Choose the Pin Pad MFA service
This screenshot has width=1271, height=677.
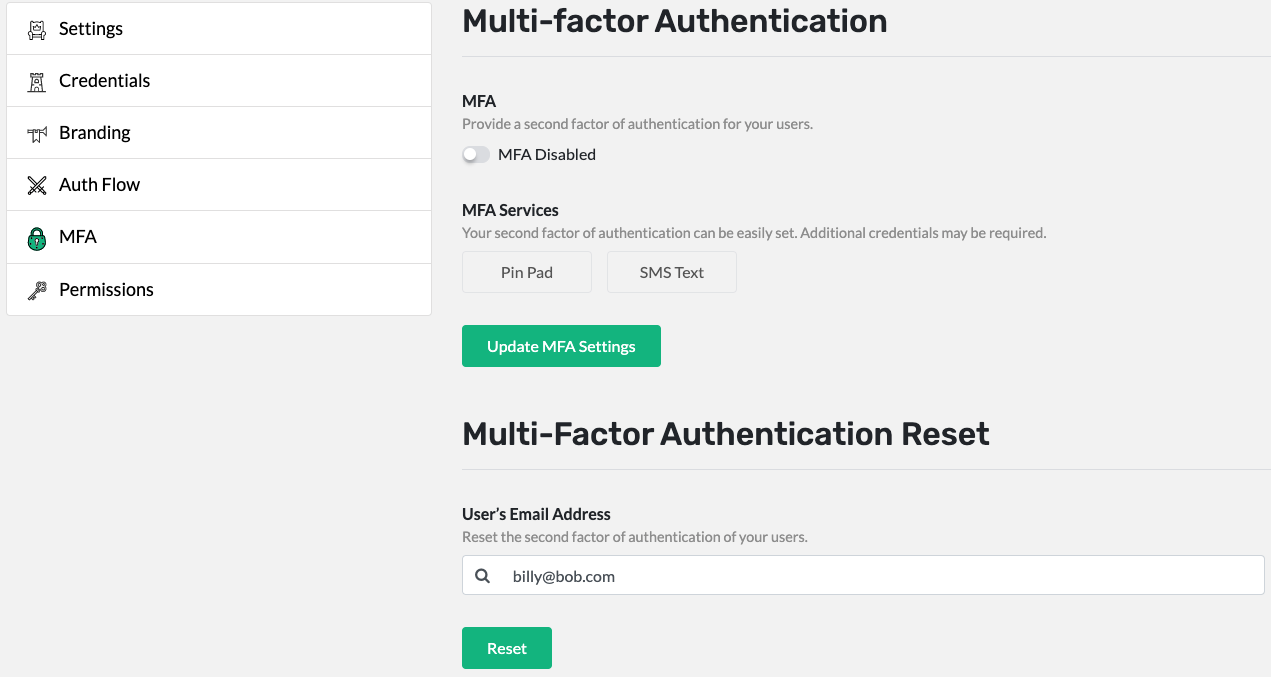[527, 272]
